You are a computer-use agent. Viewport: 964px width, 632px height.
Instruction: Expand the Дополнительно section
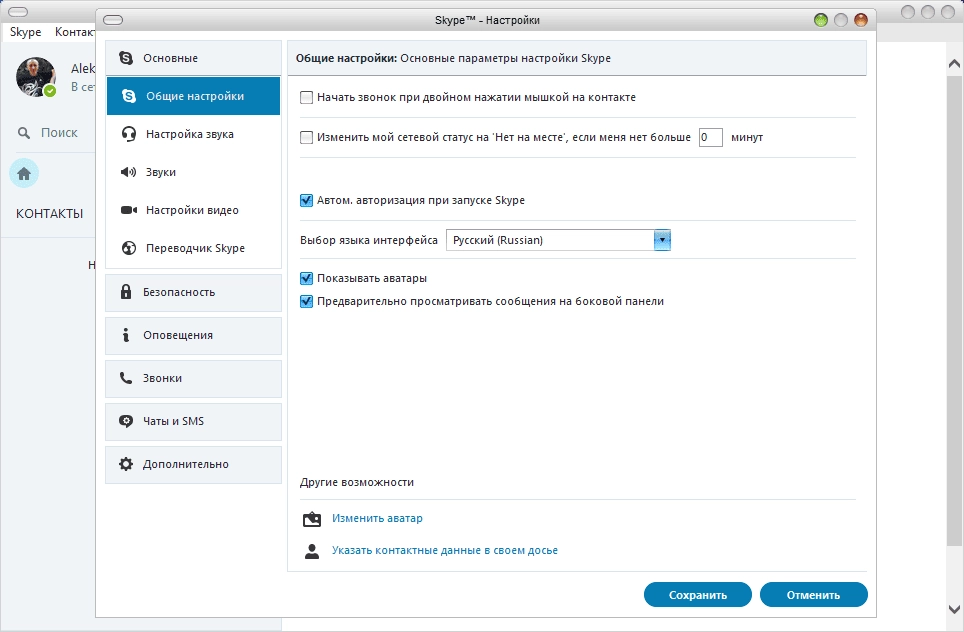click(193, 464)
